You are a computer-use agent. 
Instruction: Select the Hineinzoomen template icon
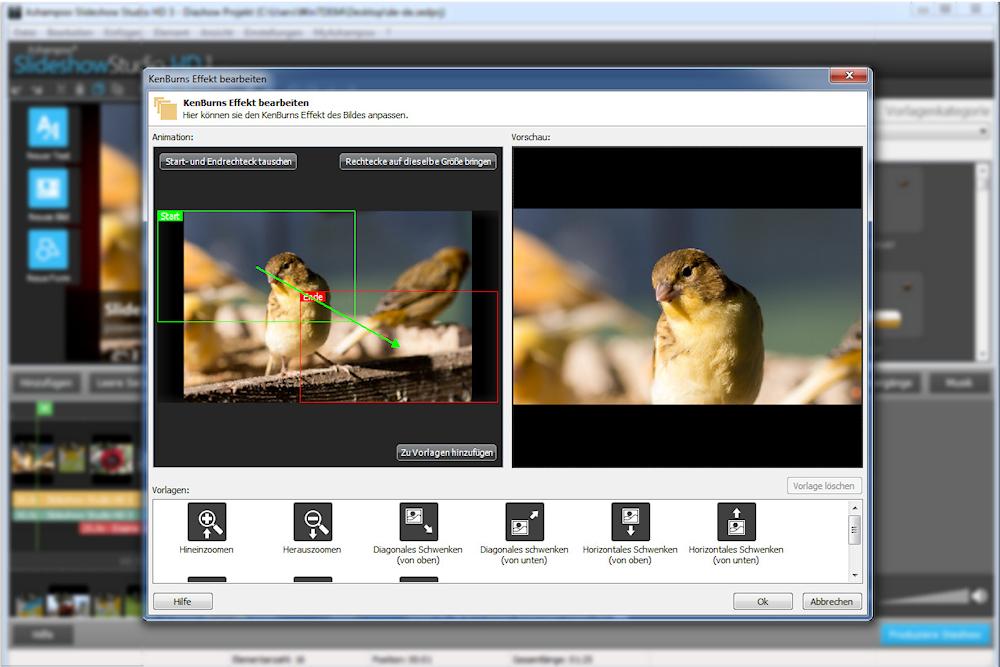(207, 522)
